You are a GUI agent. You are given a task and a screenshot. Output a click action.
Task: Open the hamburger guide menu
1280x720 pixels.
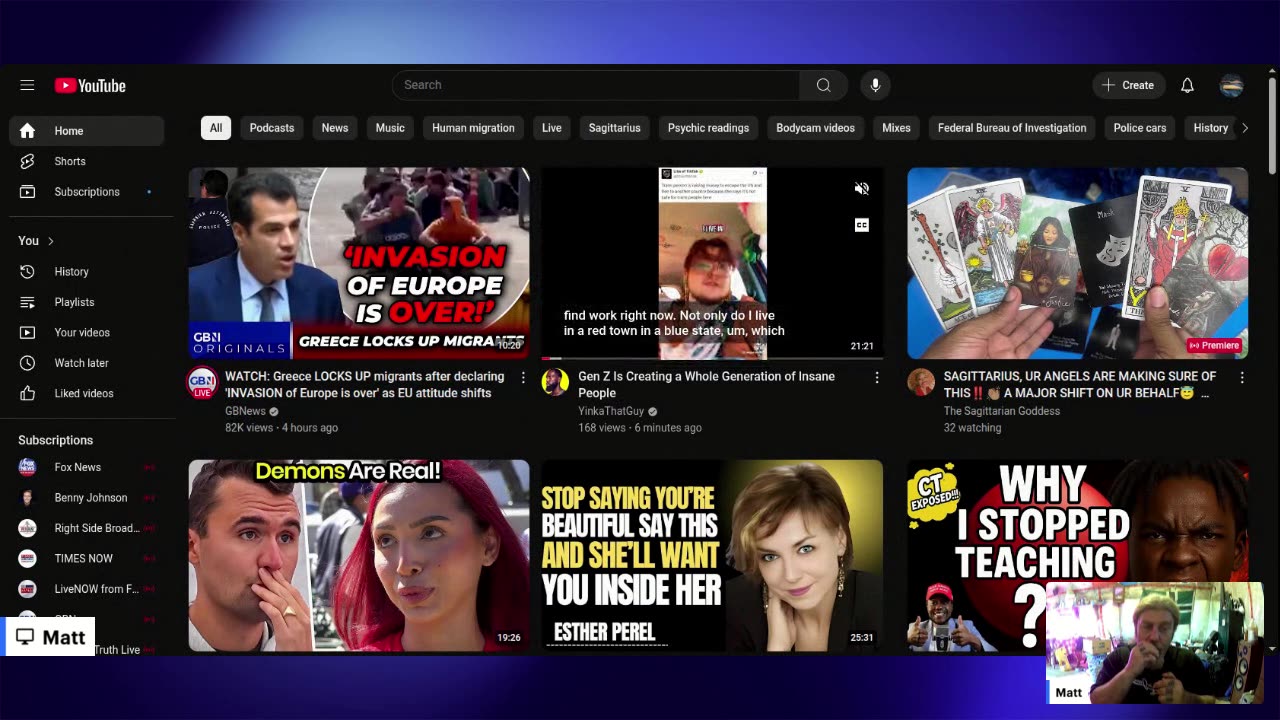point(27,85)
